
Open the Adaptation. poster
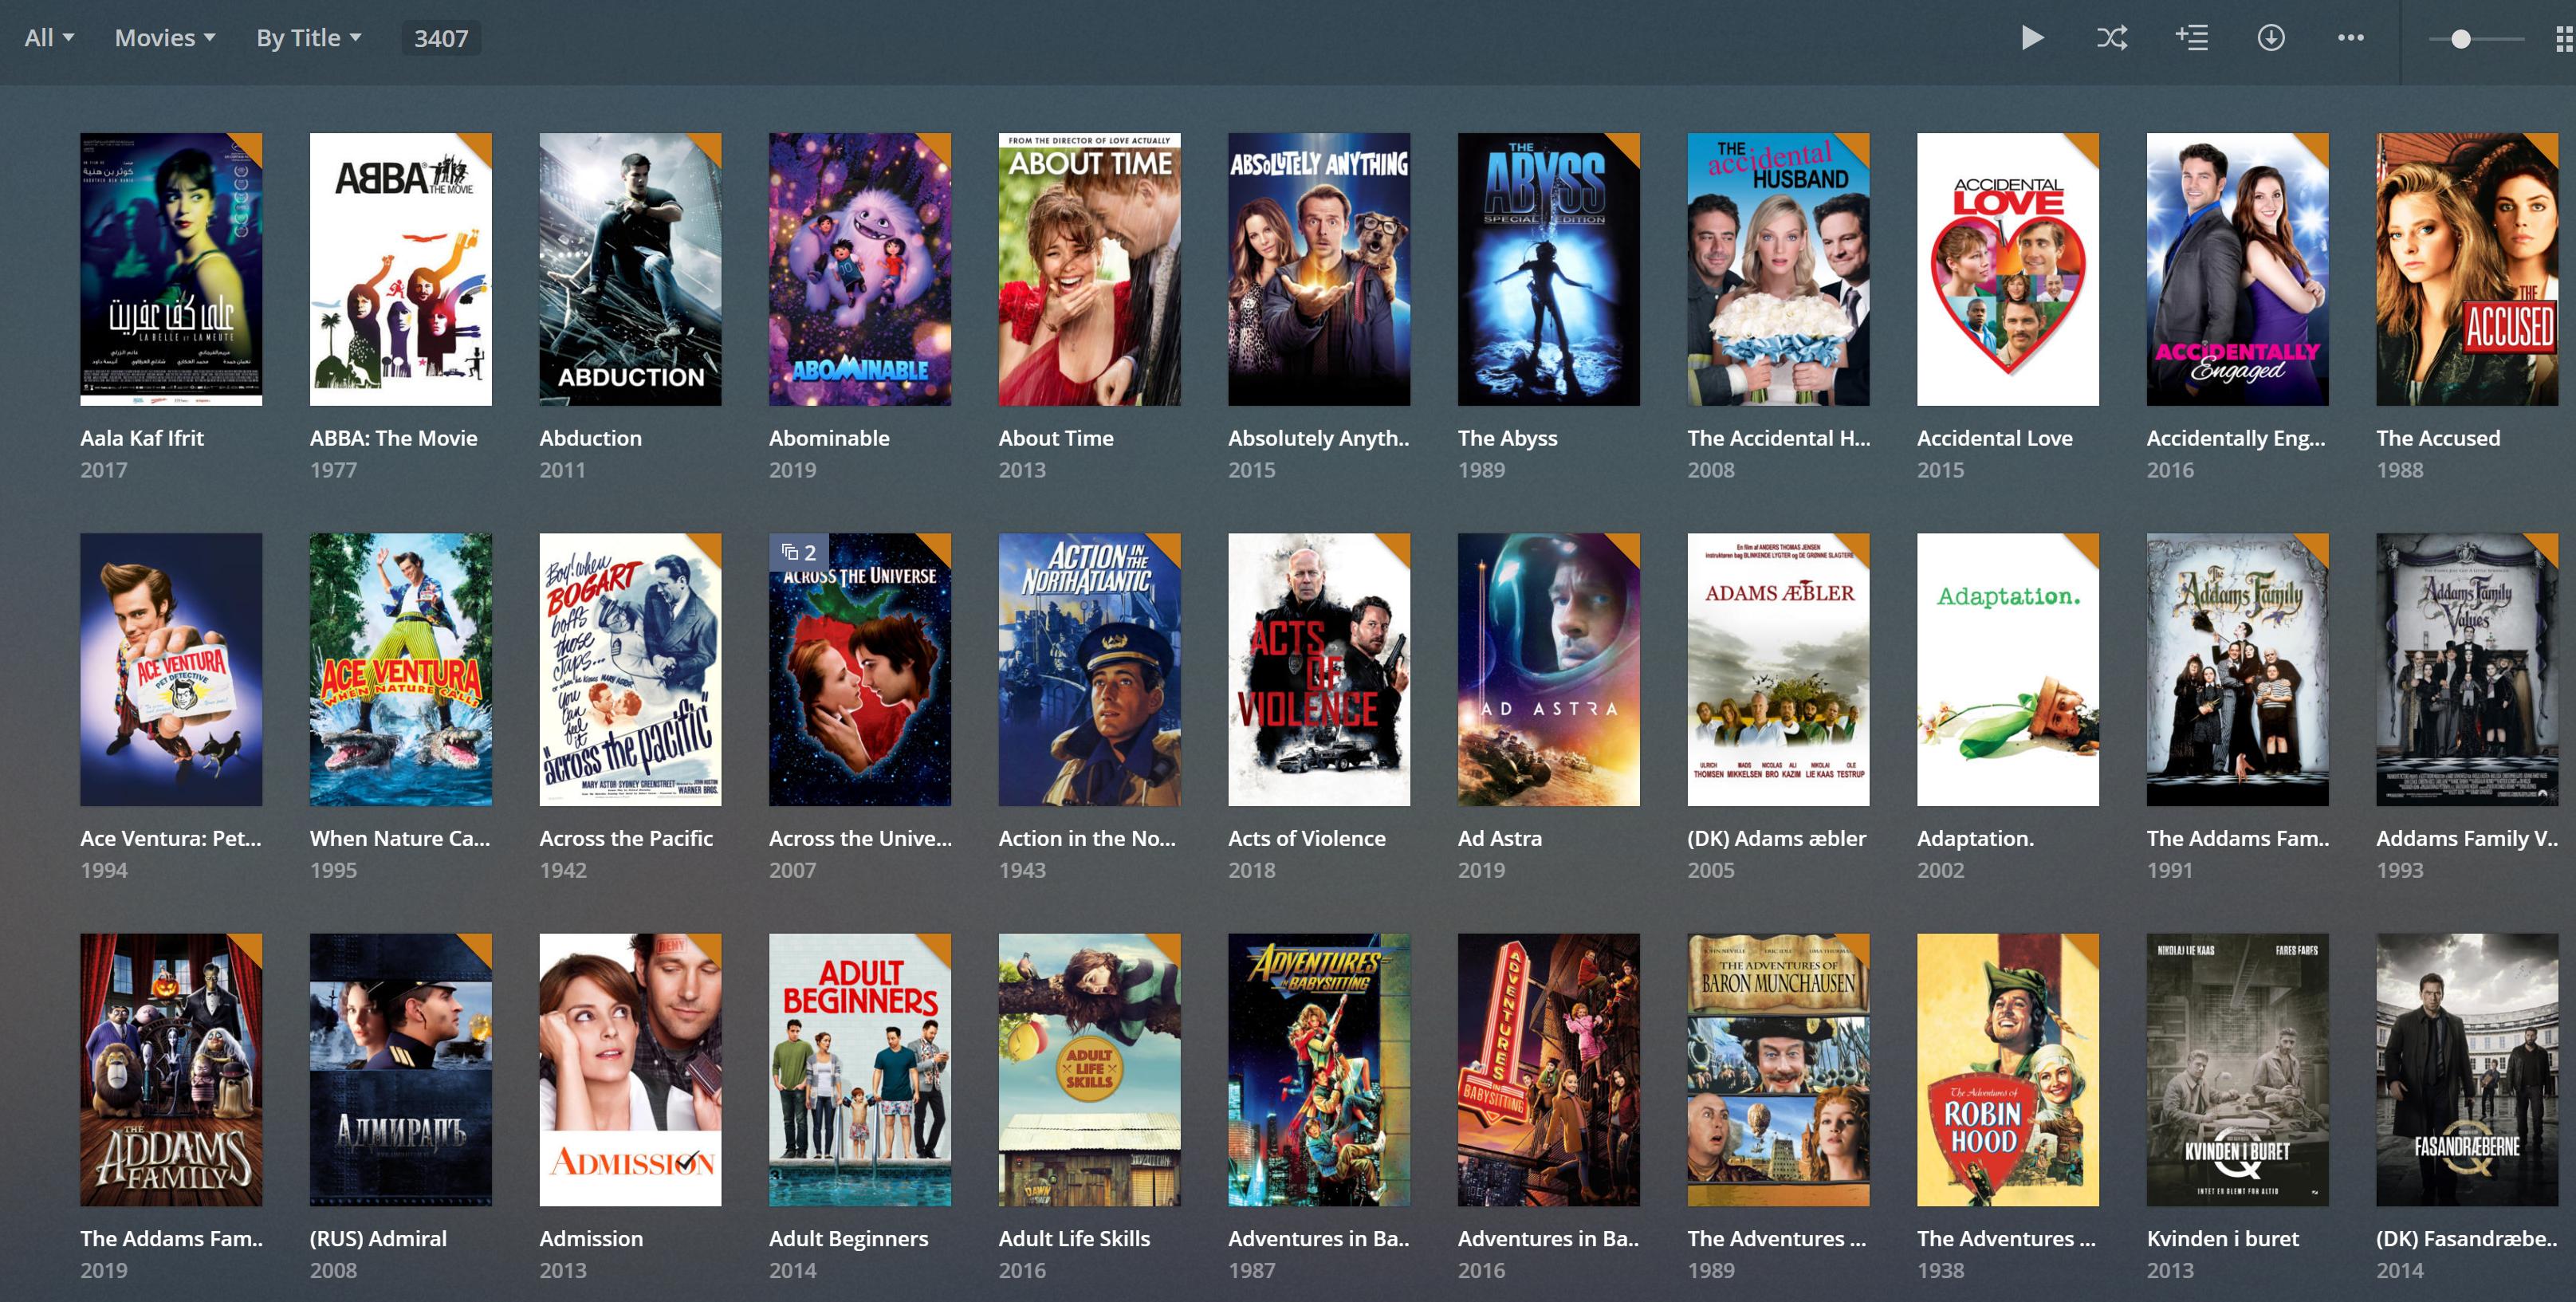coord(2007,669)
